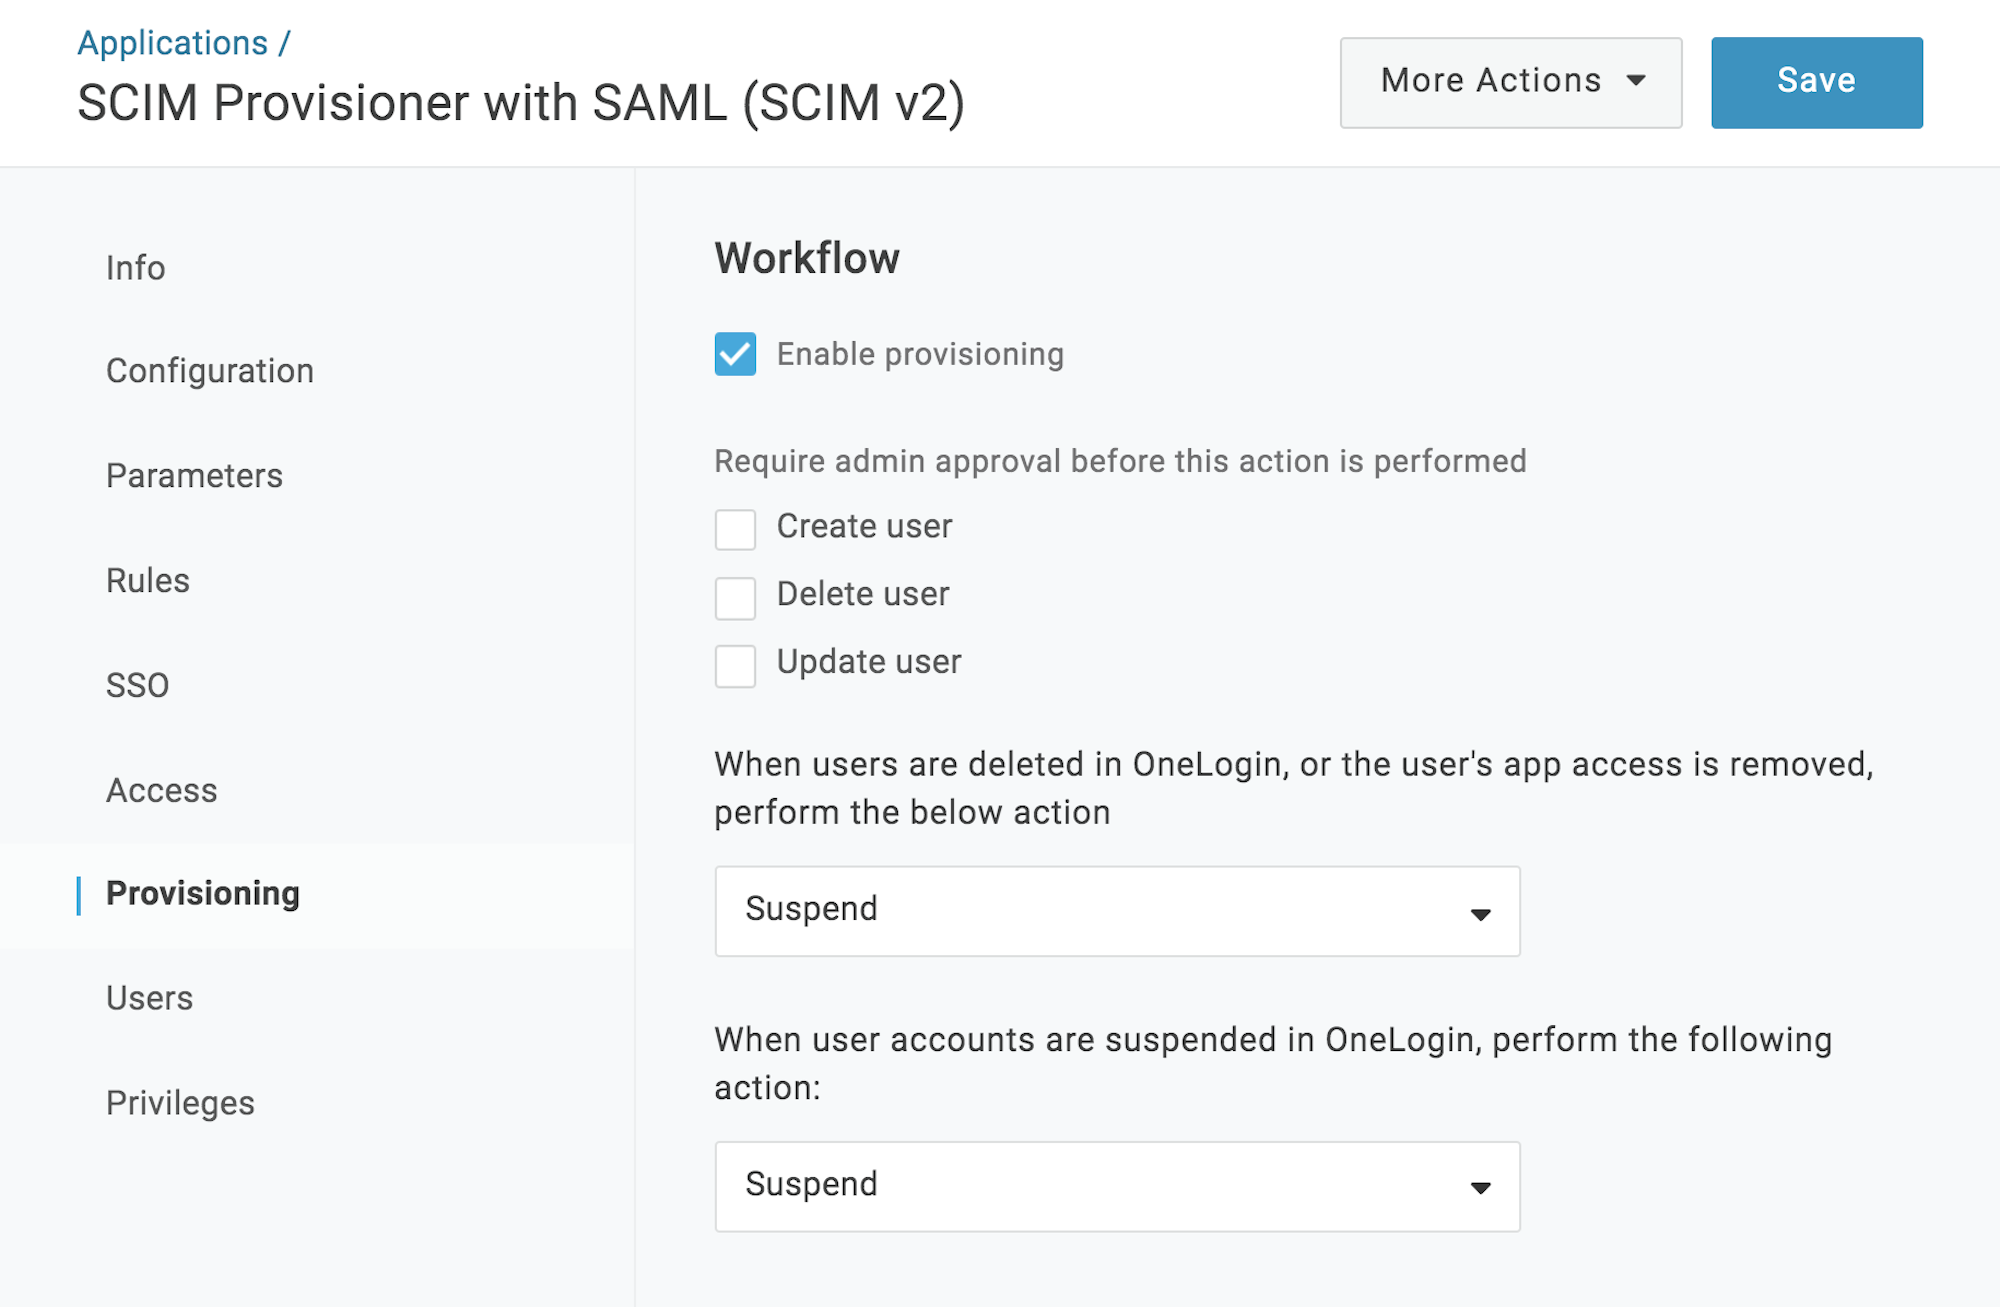Open the Parameters tab
The height and width of the screenshot is (1307, 2000).
pyautogui.click(x=194, y=476)
